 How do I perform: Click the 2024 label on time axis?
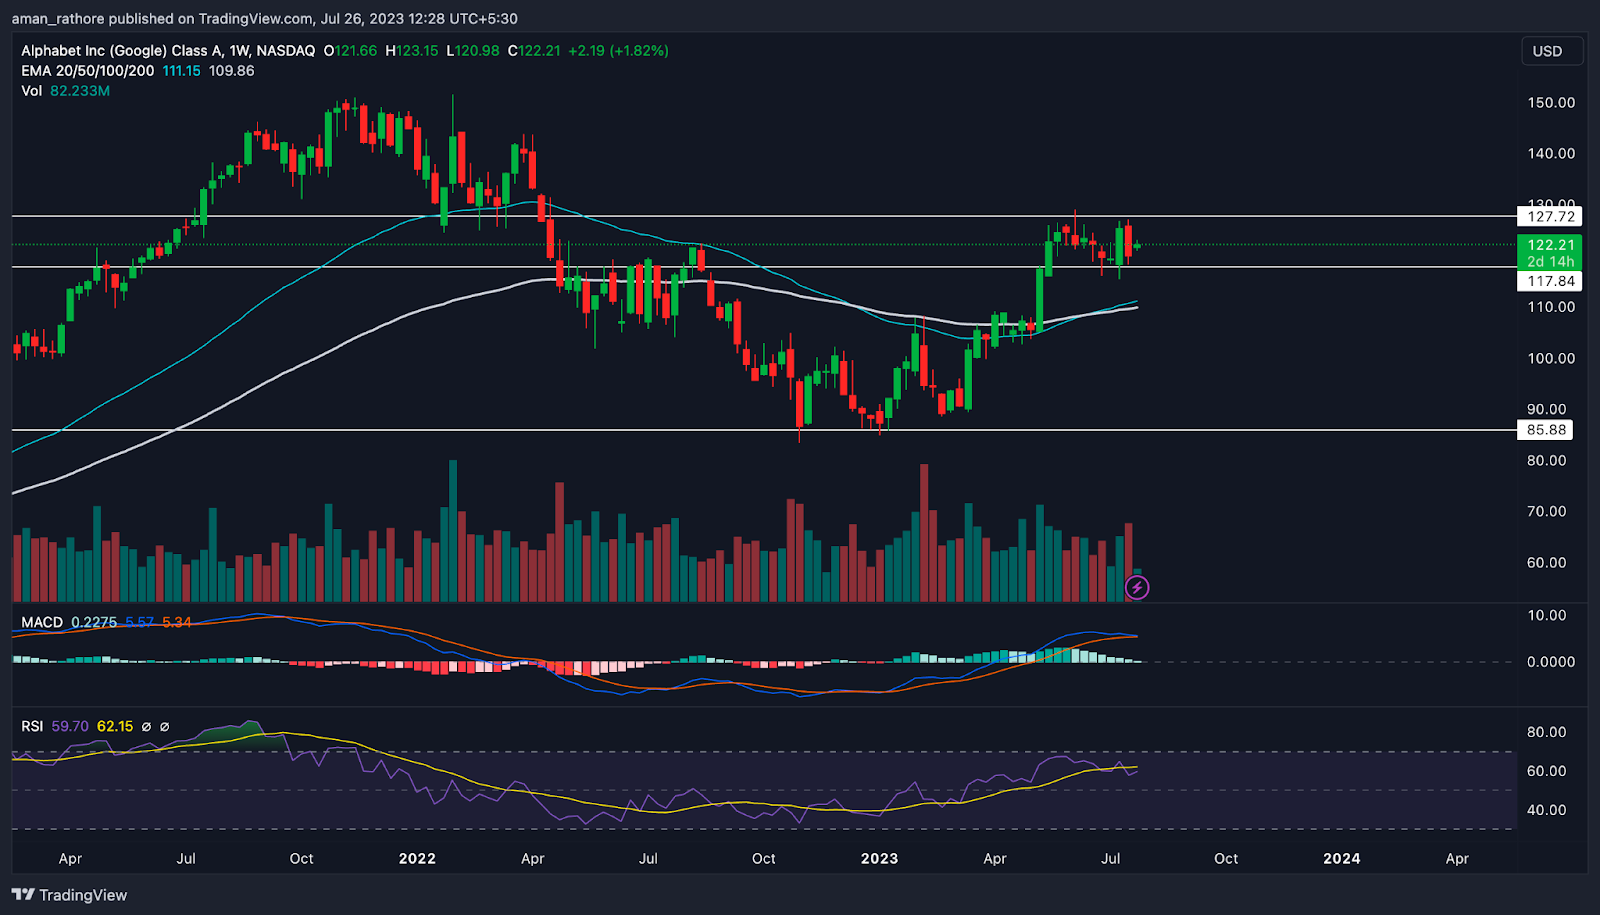click(1341, 858)
